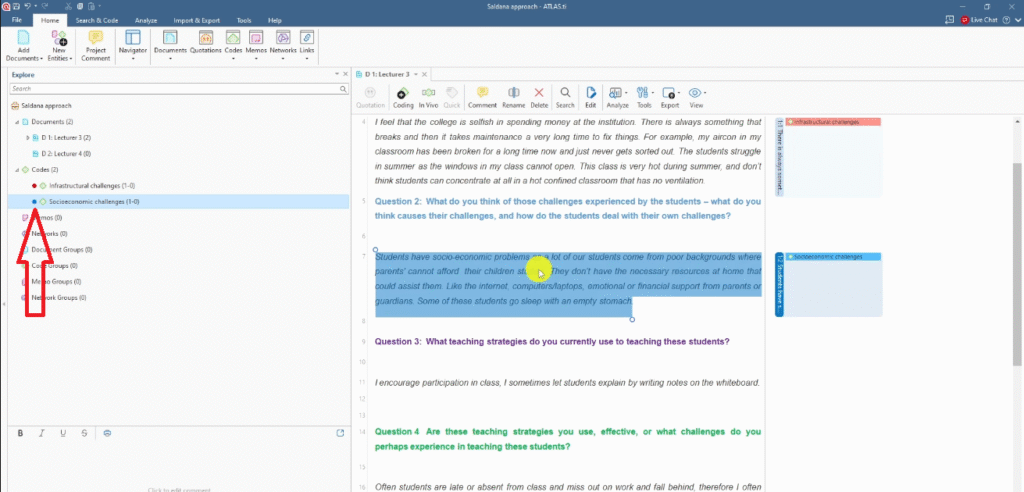The image size is (1024, 492).
Task: Switch to the Analyze ribbon tab
Action: (145, 19)
